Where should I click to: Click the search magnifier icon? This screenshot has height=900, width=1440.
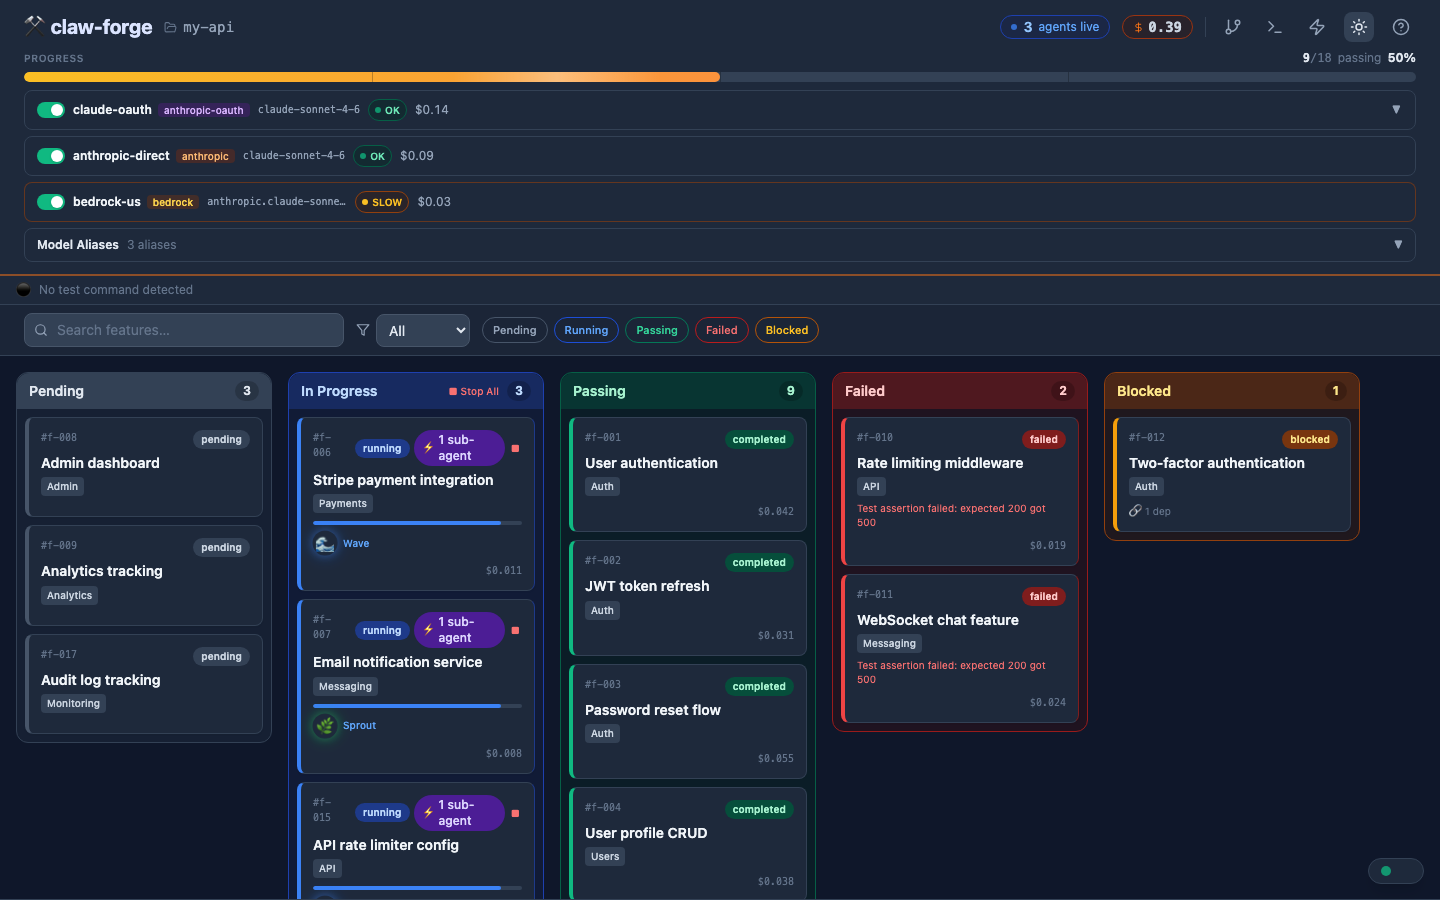click(41, 330)
